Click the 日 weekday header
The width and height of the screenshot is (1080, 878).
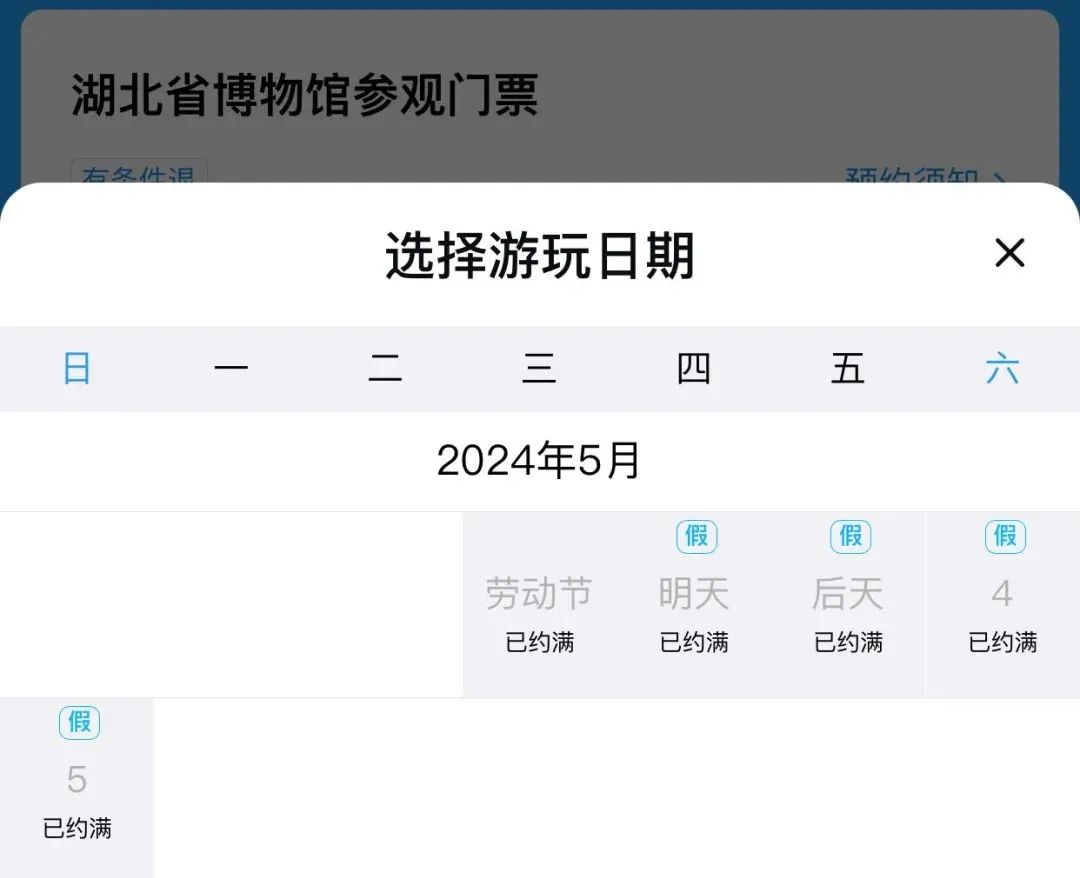pos(76,368)
